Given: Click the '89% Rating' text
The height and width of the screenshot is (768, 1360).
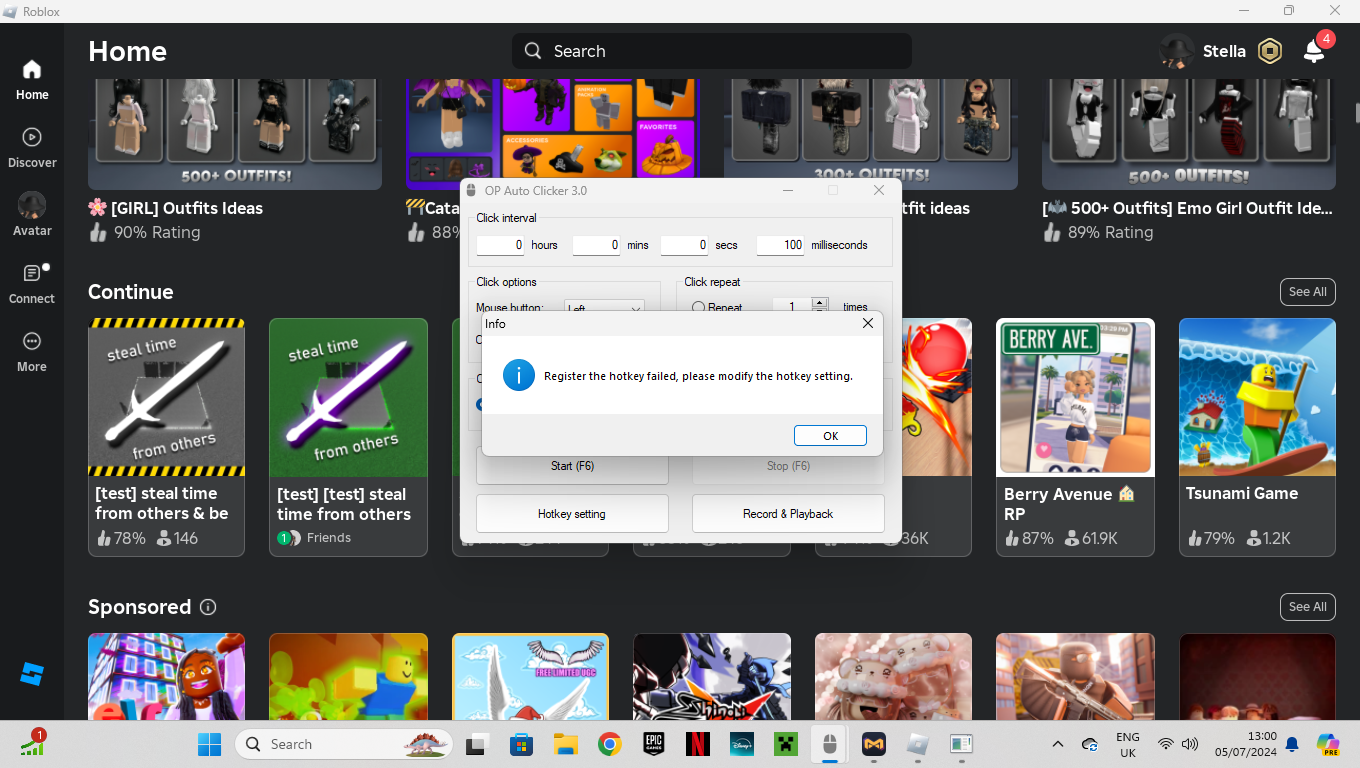Looking at the screenshot, I should 1111,232.
